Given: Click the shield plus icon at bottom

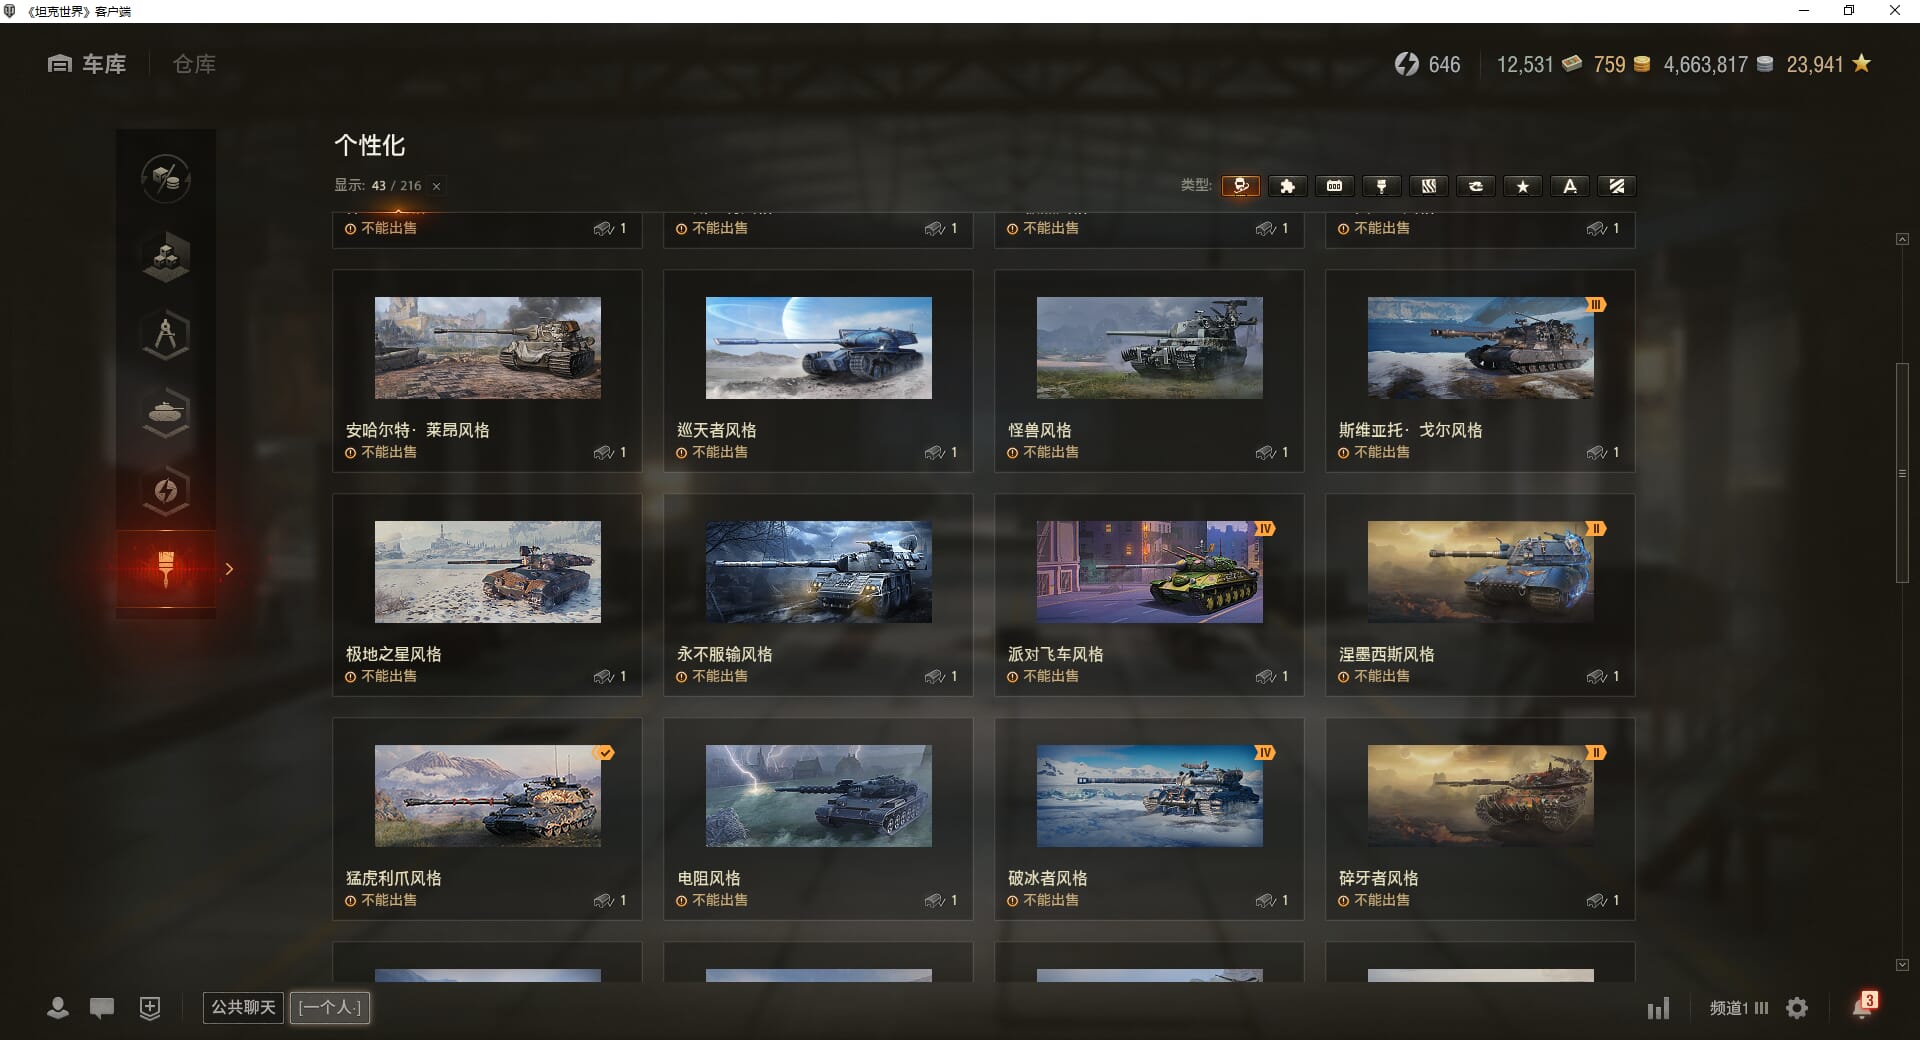Looking at the screenshot, I should (150, 1008).
